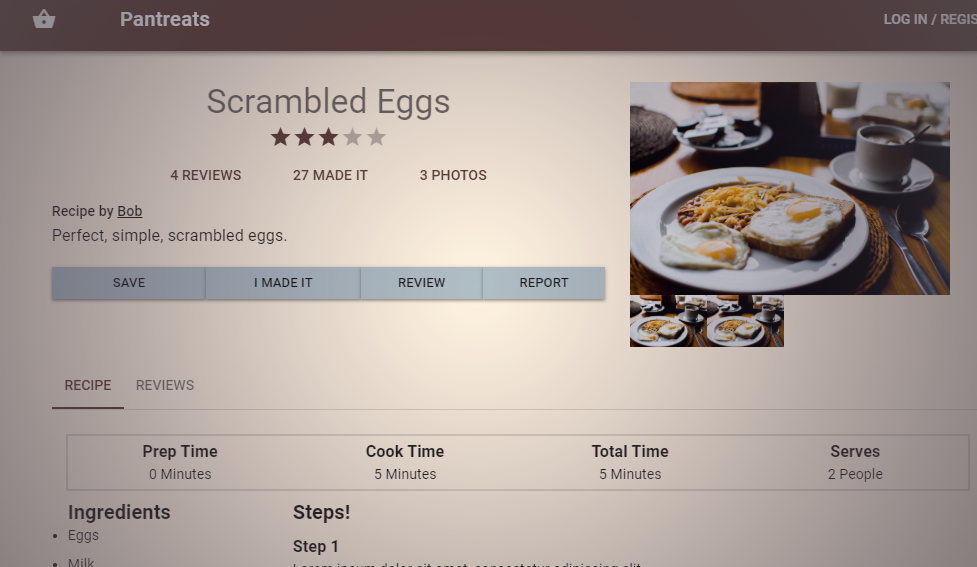
Task: Open the large scrambled eggs photo
Action: [x=789, y=188]
